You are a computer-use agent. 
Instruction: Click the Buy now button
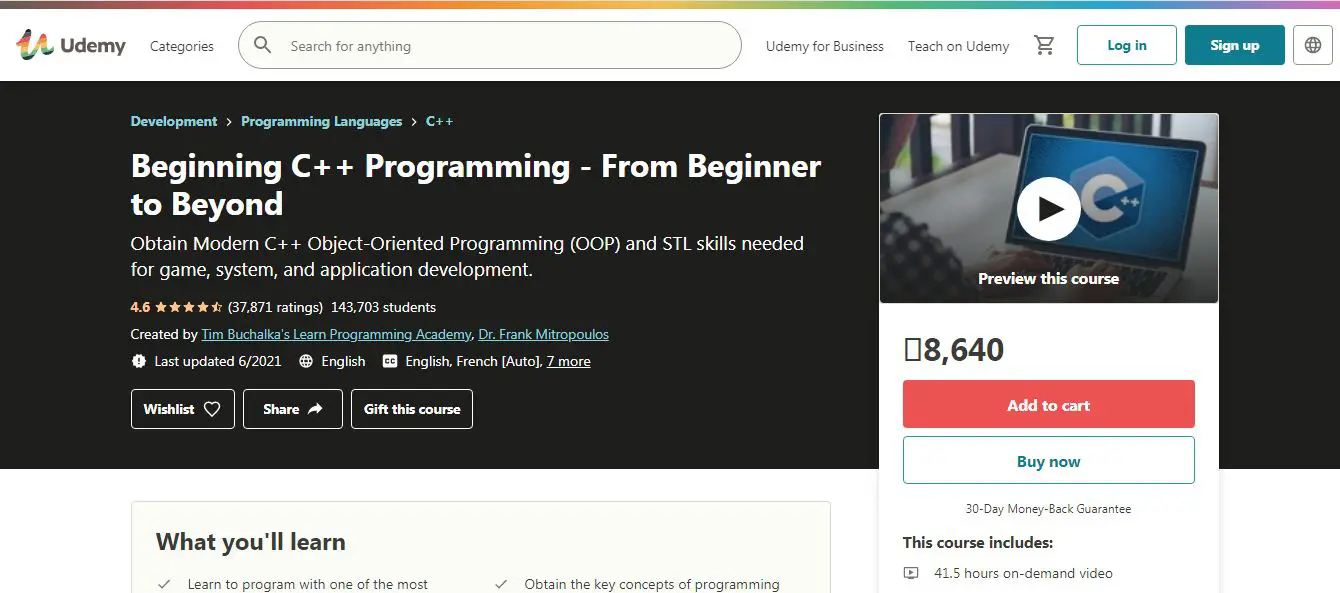point(1048,461)
